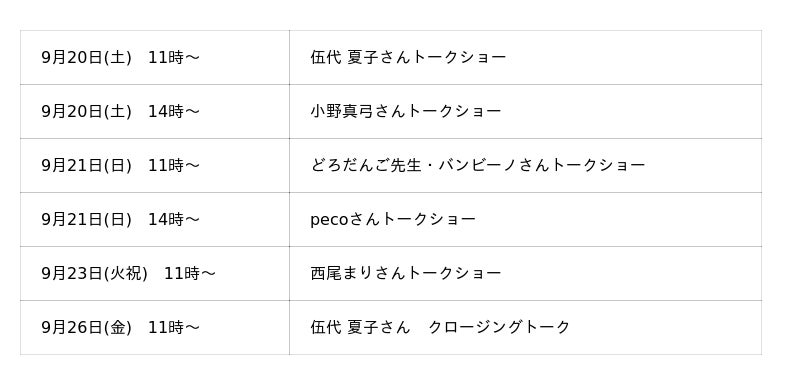
Task: Select 小野真弓さんトークショー entry
Action: pyautogui.click(x=406, y=111)
